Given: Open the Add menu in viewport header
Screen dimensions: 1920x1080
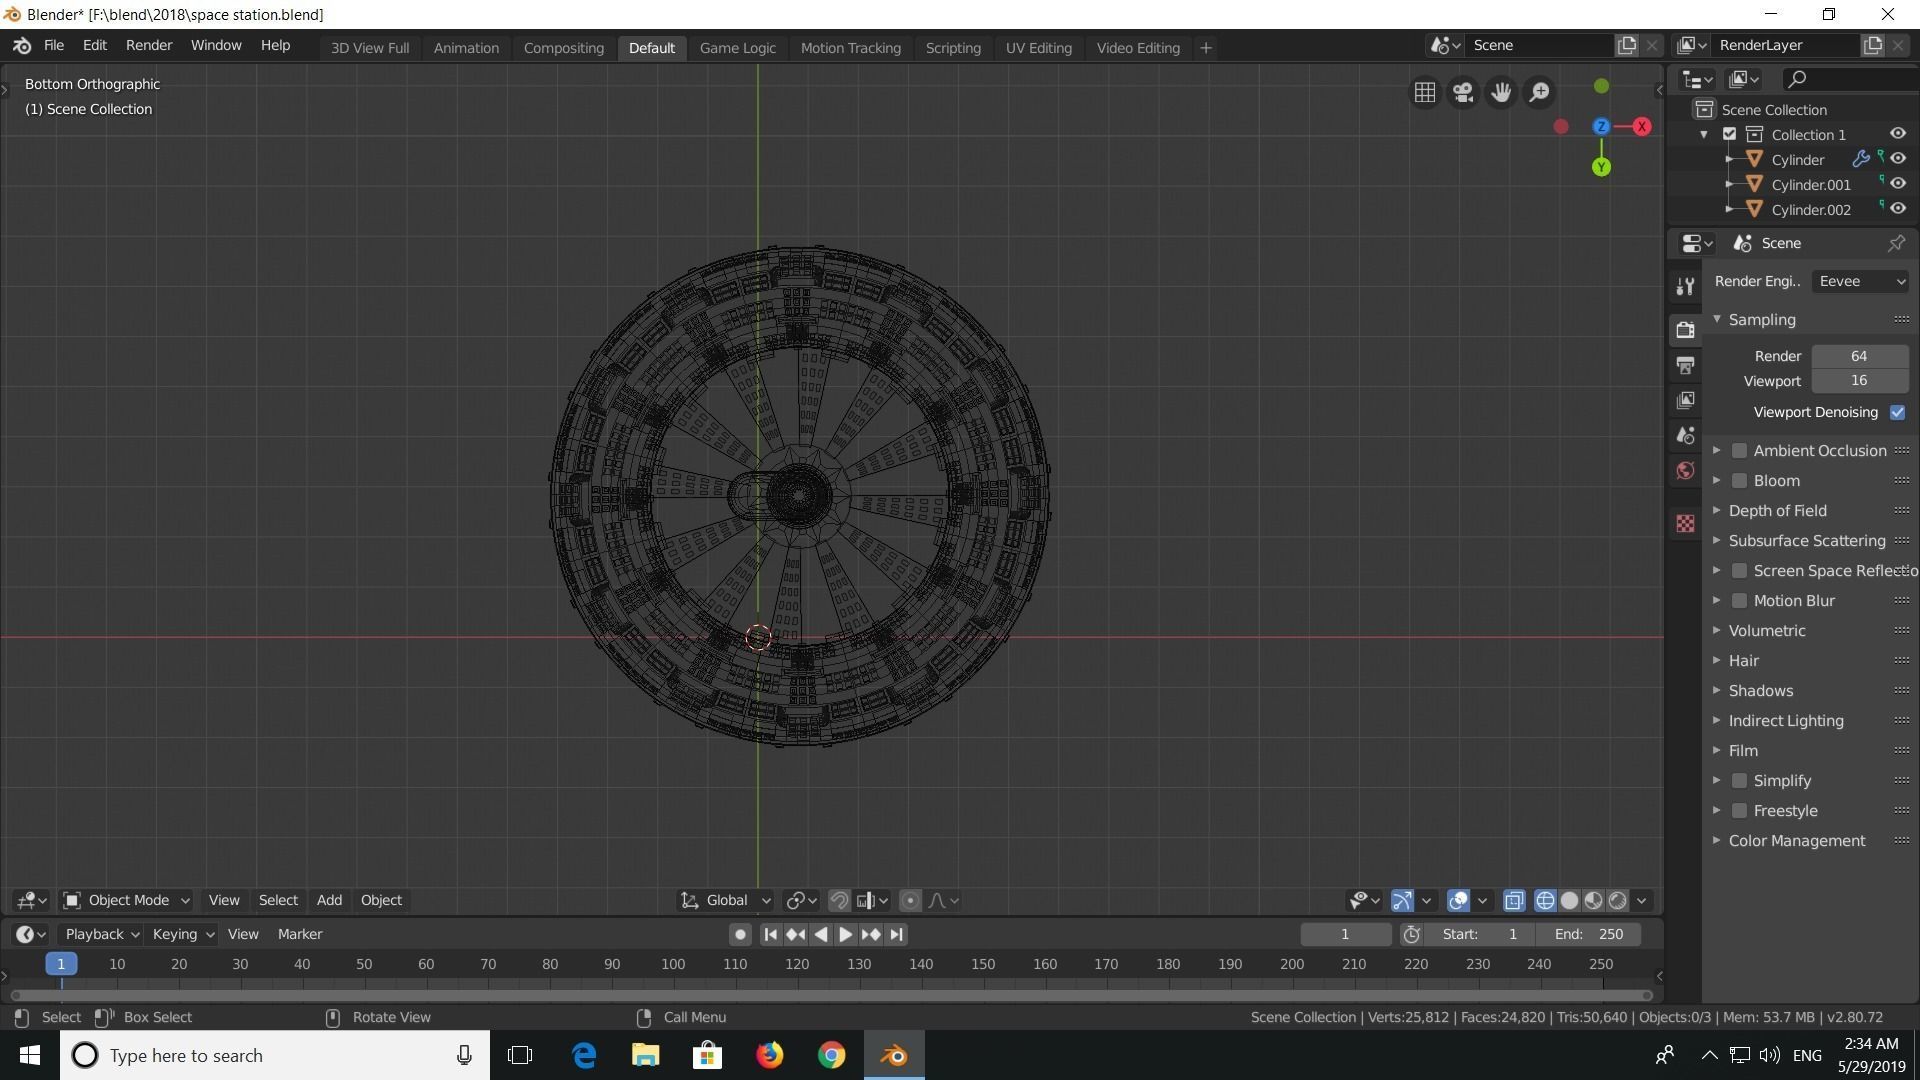Looking at the screenshot, I should tap(329, 901).
